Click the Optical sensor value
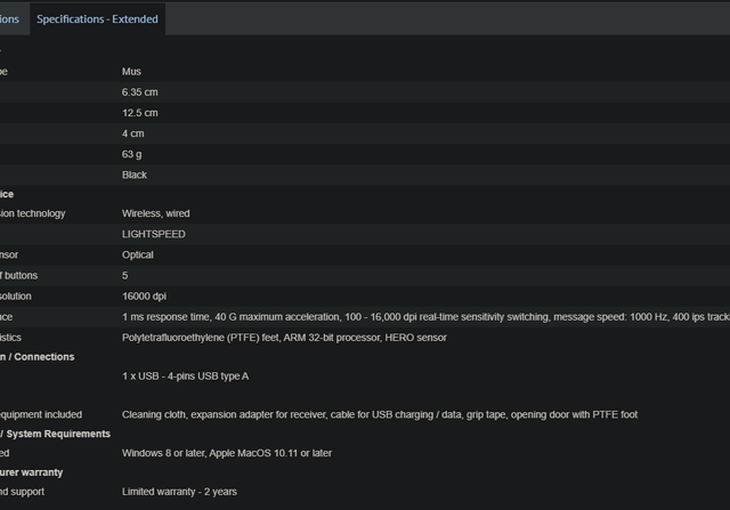 (138, 255)
